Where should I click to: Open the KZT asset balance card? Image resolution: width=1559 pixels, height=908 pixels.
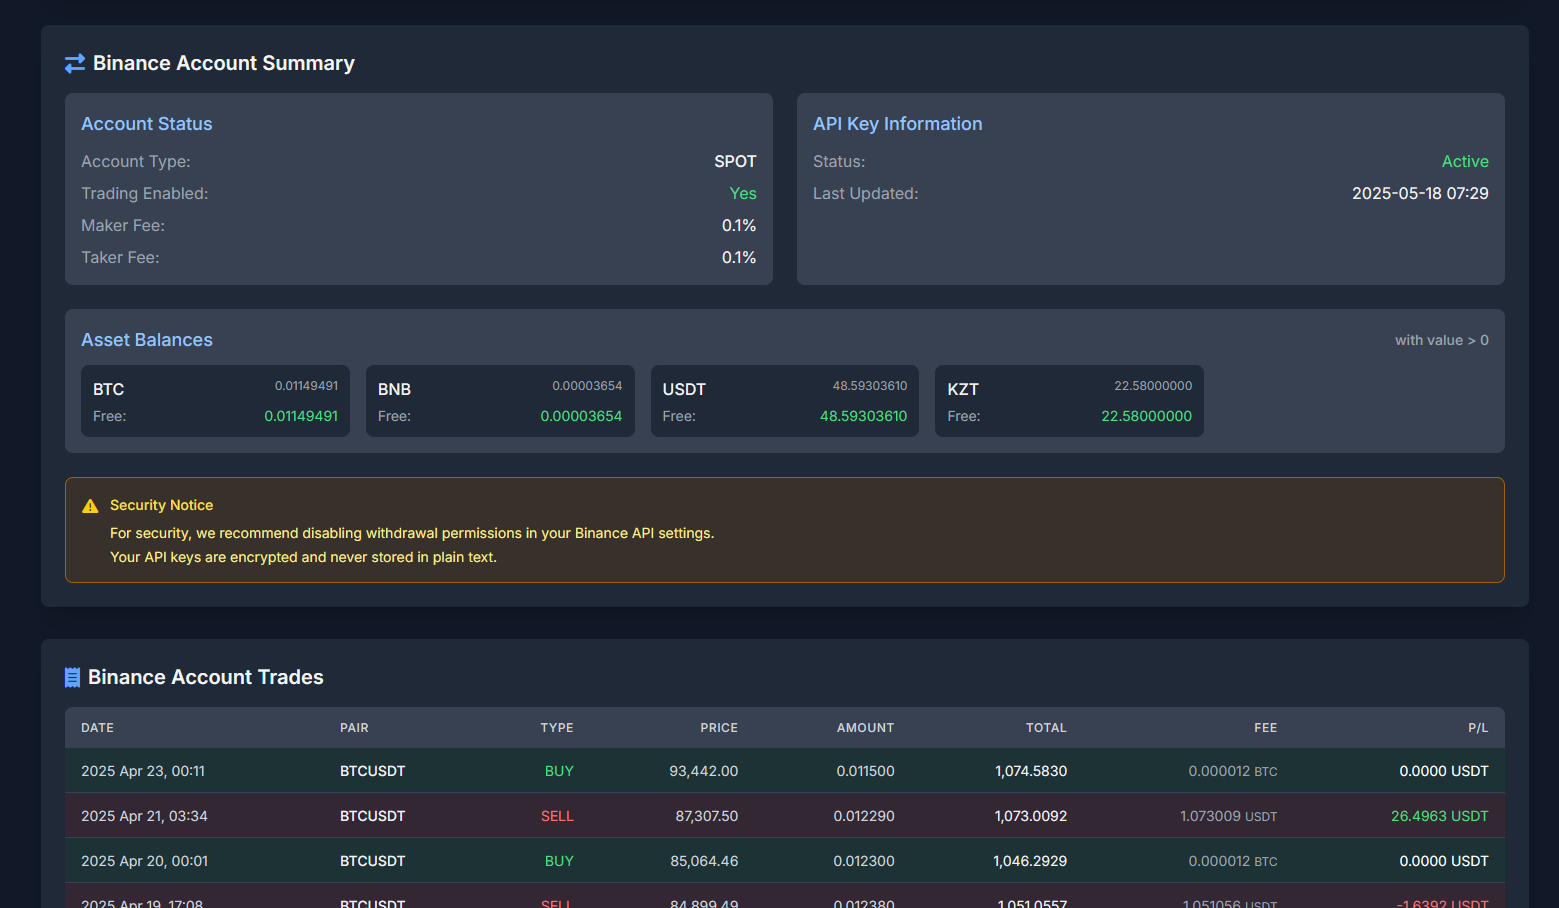coord(1069,401)
